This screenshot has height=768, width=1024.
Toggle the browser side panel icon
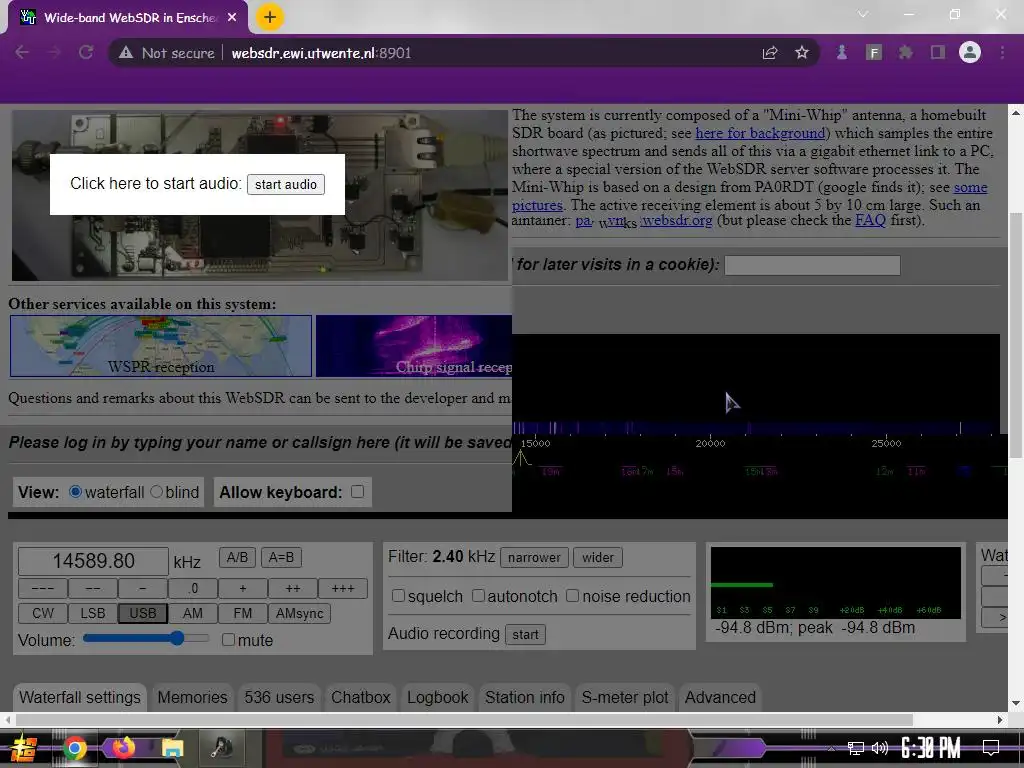tap(938, 52)
